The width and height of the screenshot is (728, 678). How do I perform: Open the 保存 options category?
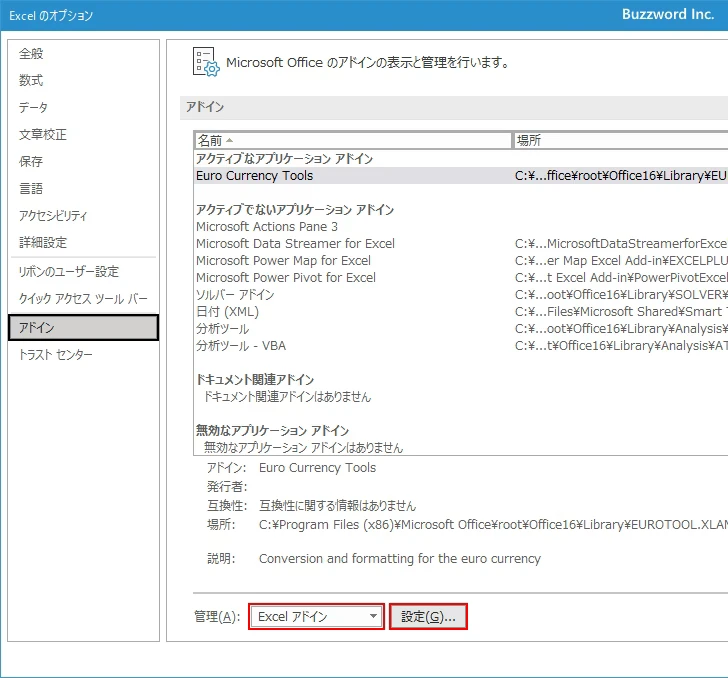pyautogui.click(x=84, y=161)
